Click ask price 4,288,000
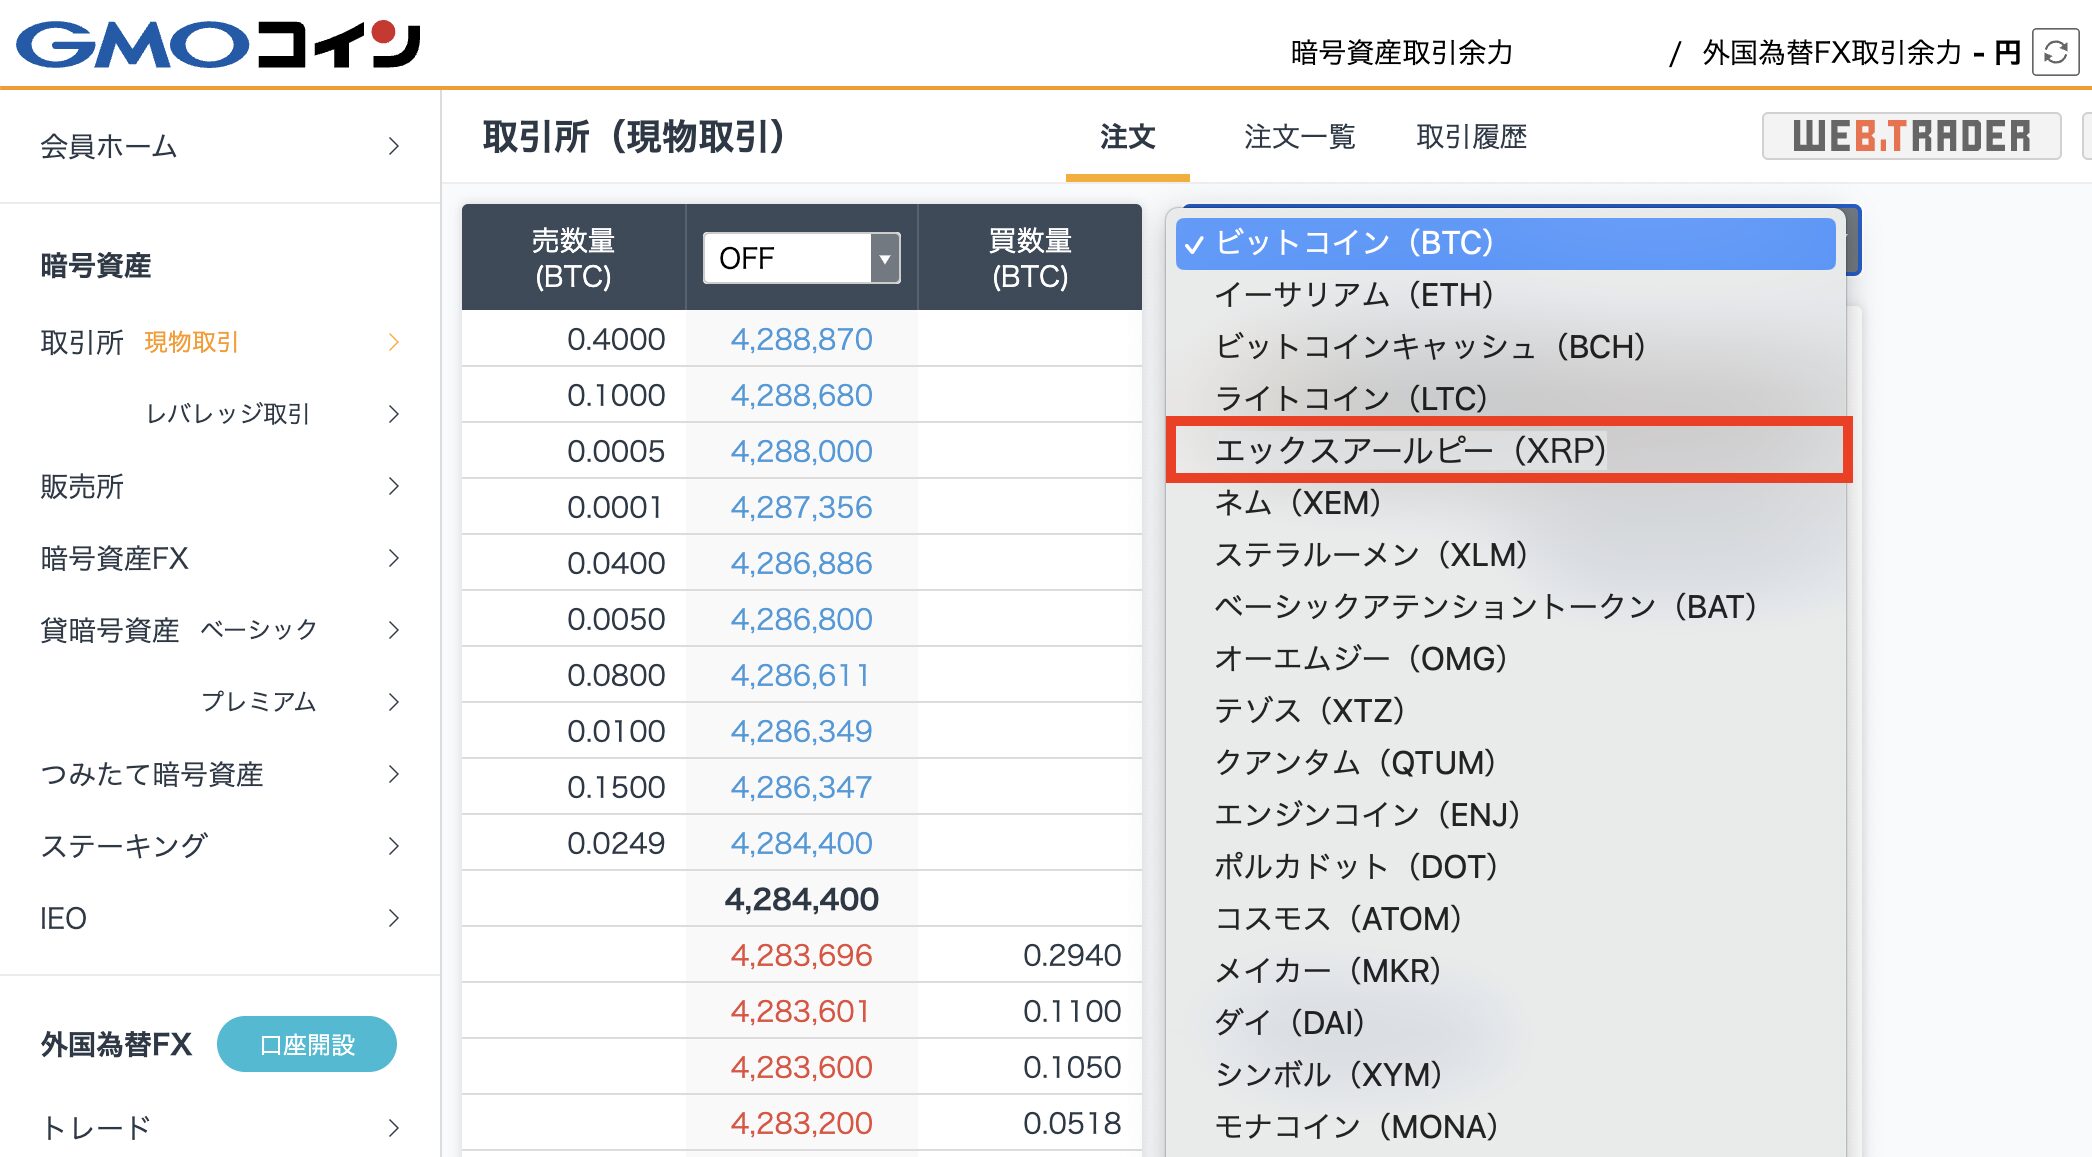 801,451
